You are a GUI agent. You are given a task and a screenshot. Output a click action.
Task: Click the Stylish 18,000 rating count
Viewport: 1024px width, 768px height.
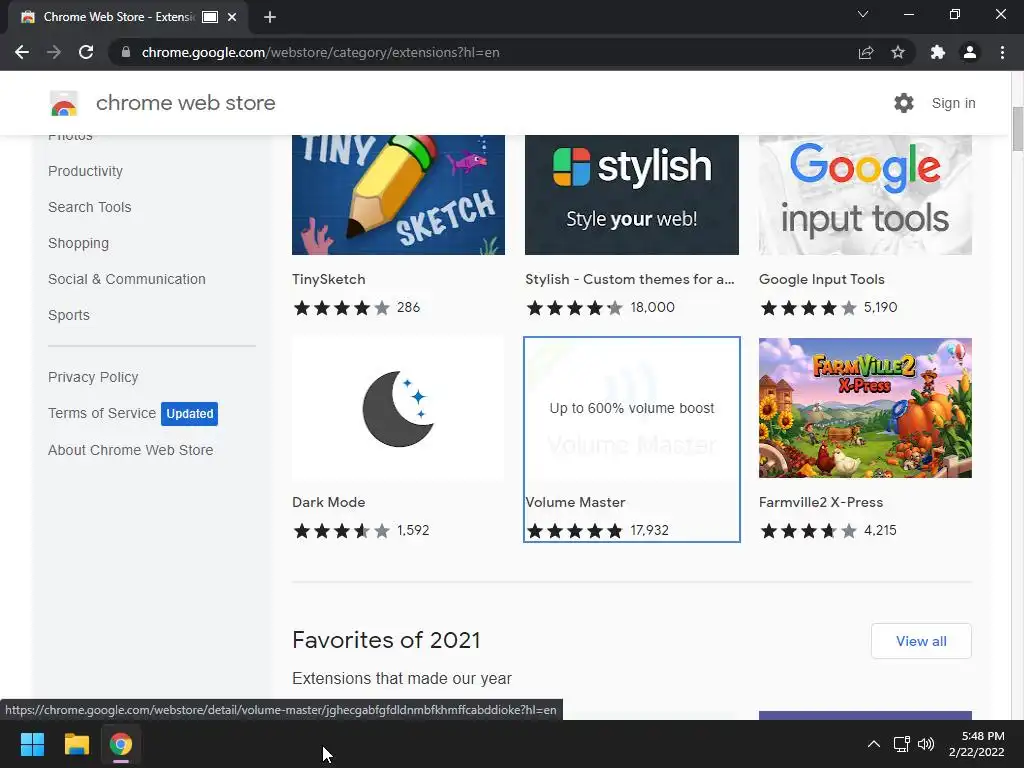(x=652, y=308)
